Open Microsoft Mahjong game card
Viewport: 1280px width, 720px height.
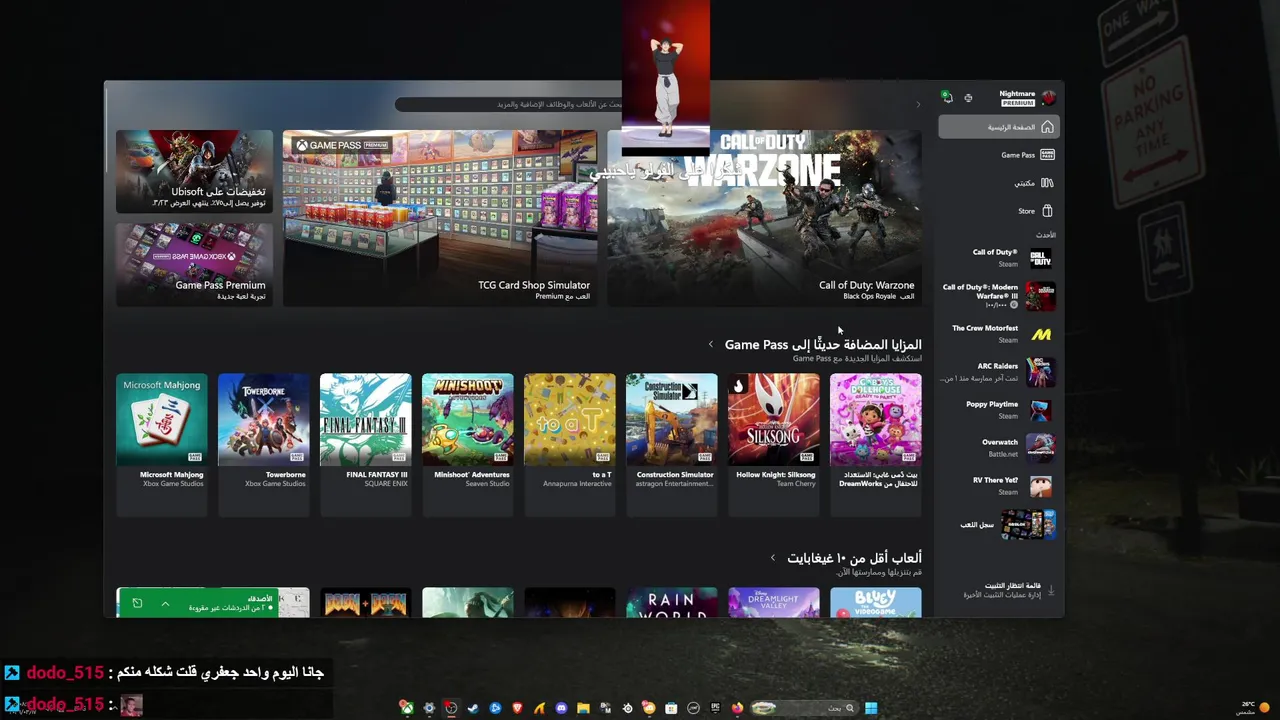tap(162, 443)
